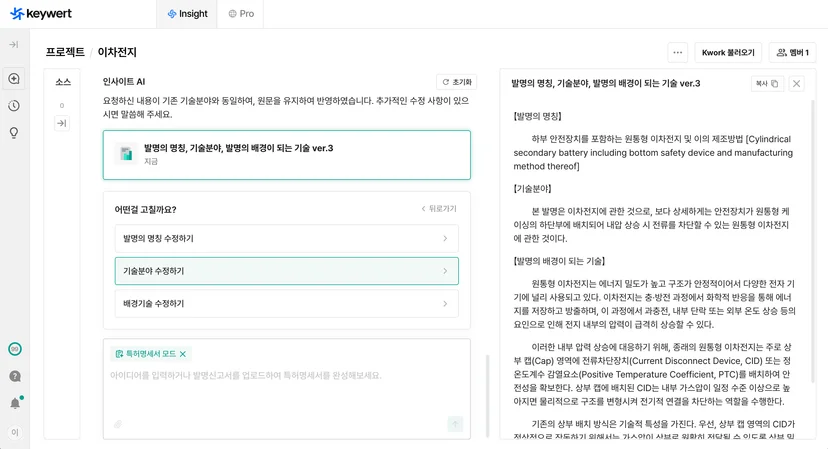828x449 pixels.
Task: Open the lightbulb ideas icon
Action: pyautogui.click(x=14, y=133)
